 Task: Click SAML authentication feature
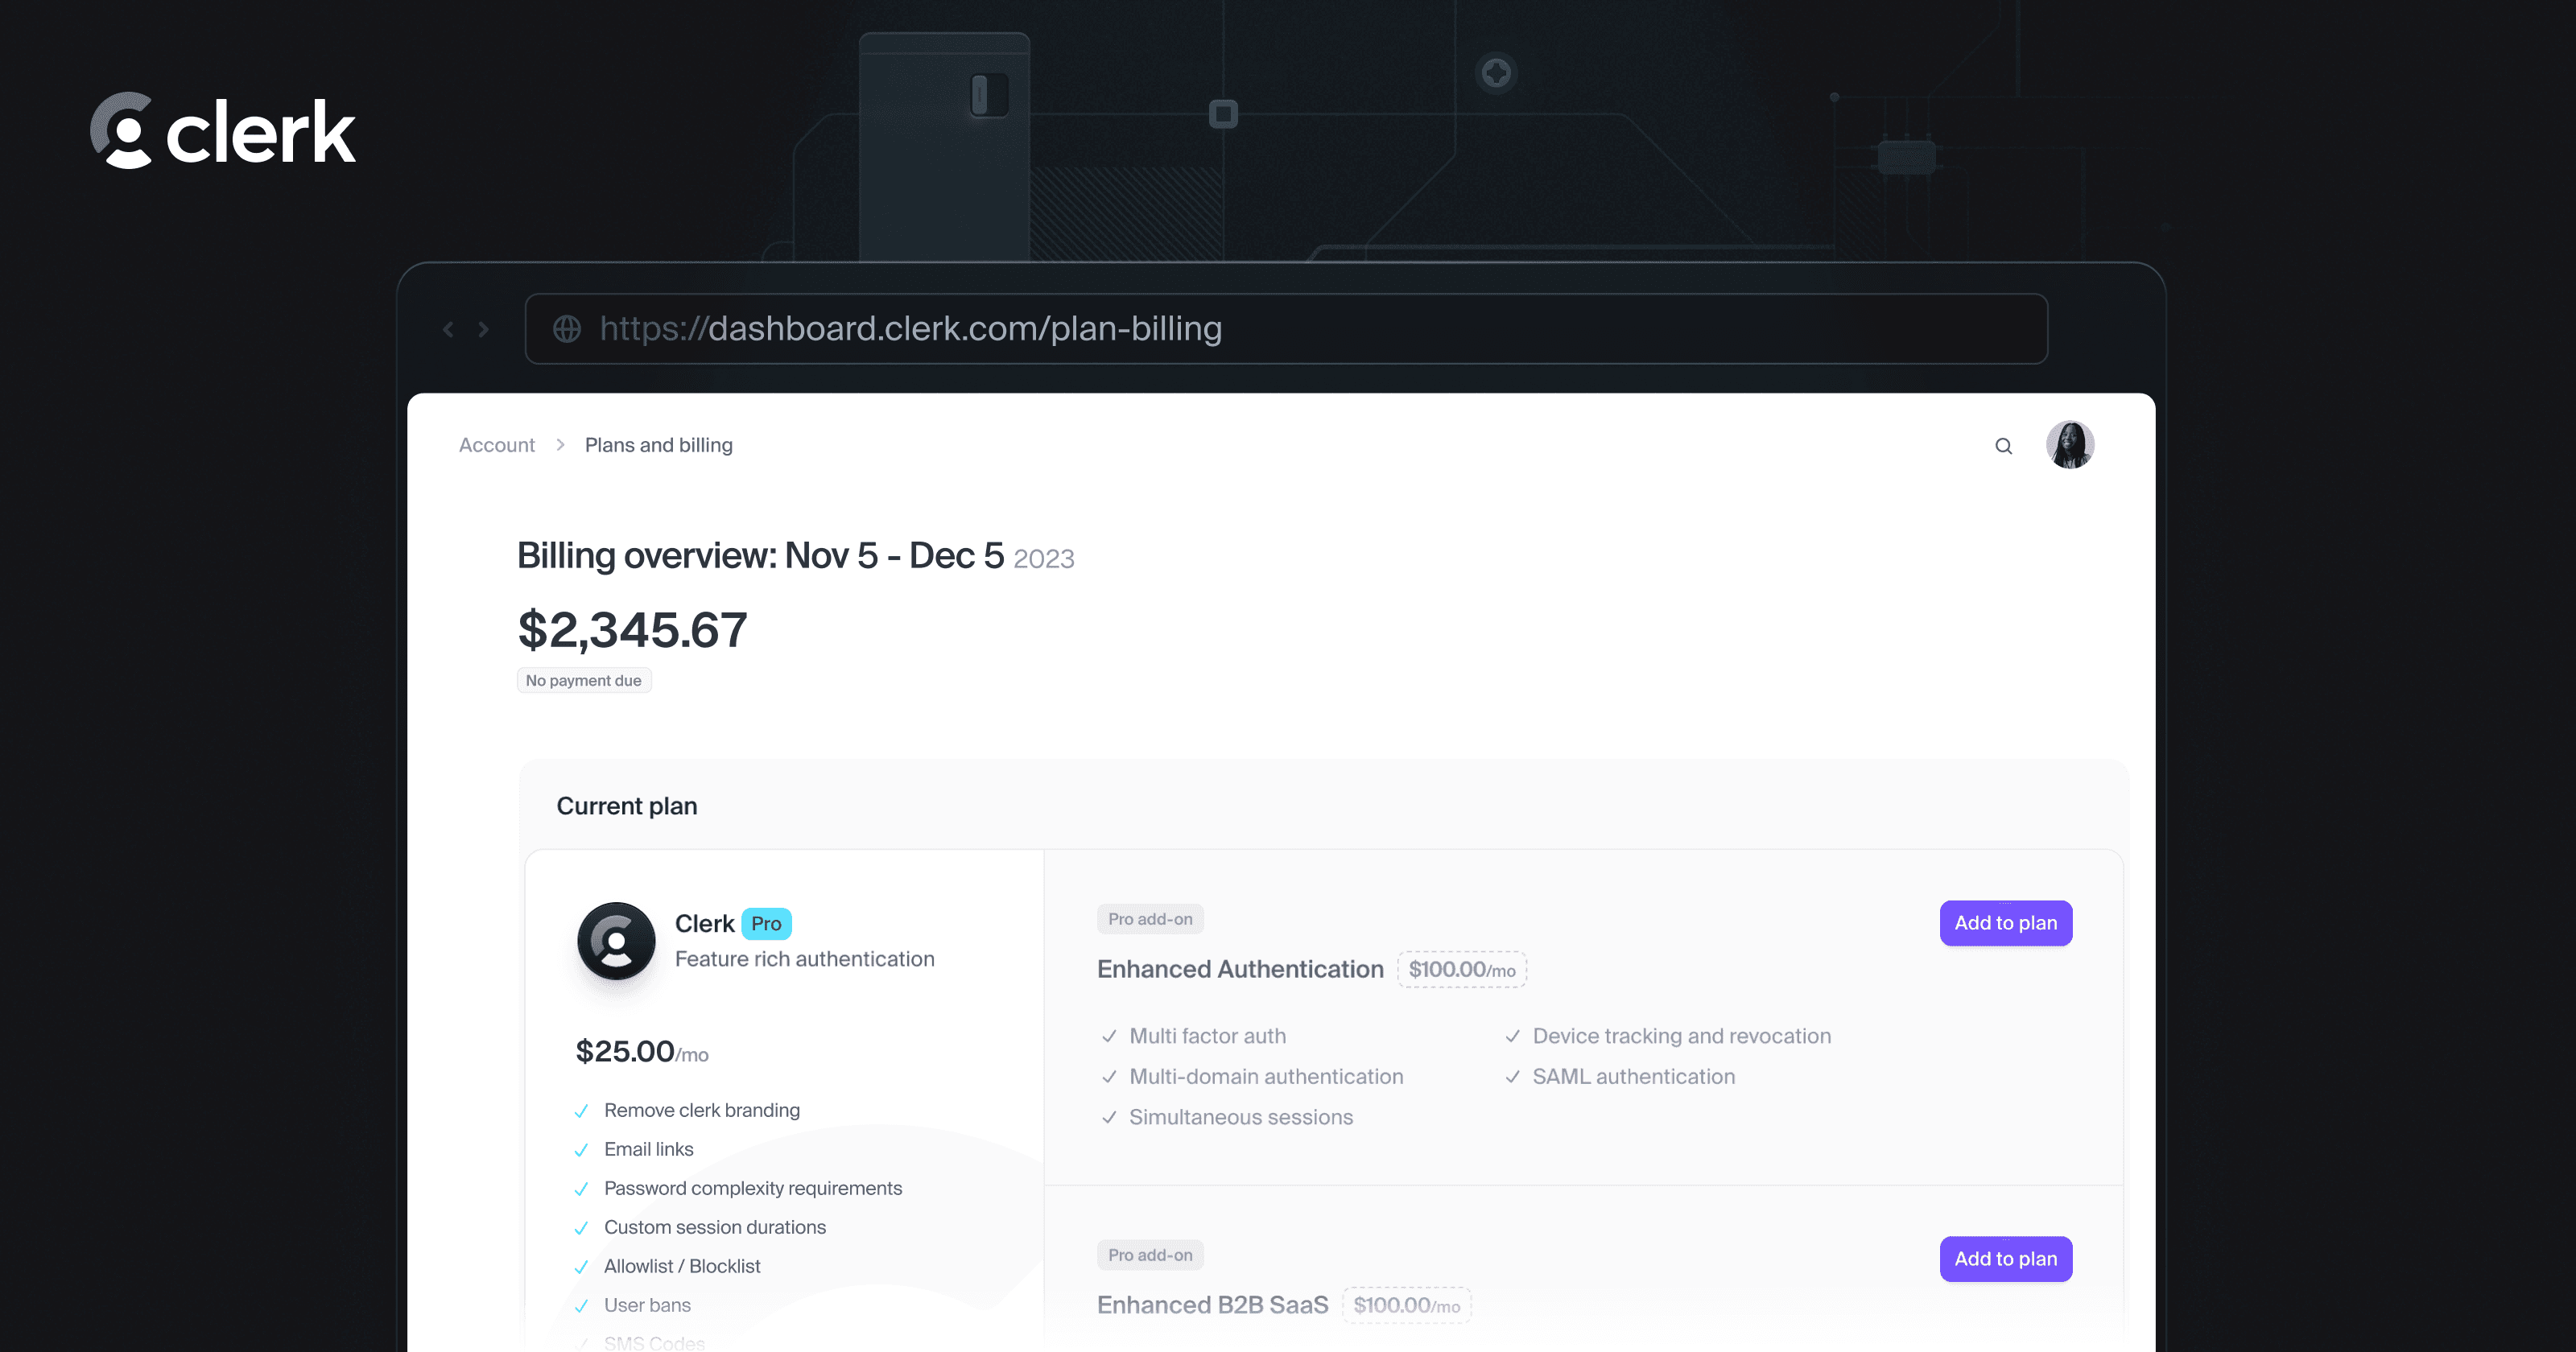[1634, 1077]
